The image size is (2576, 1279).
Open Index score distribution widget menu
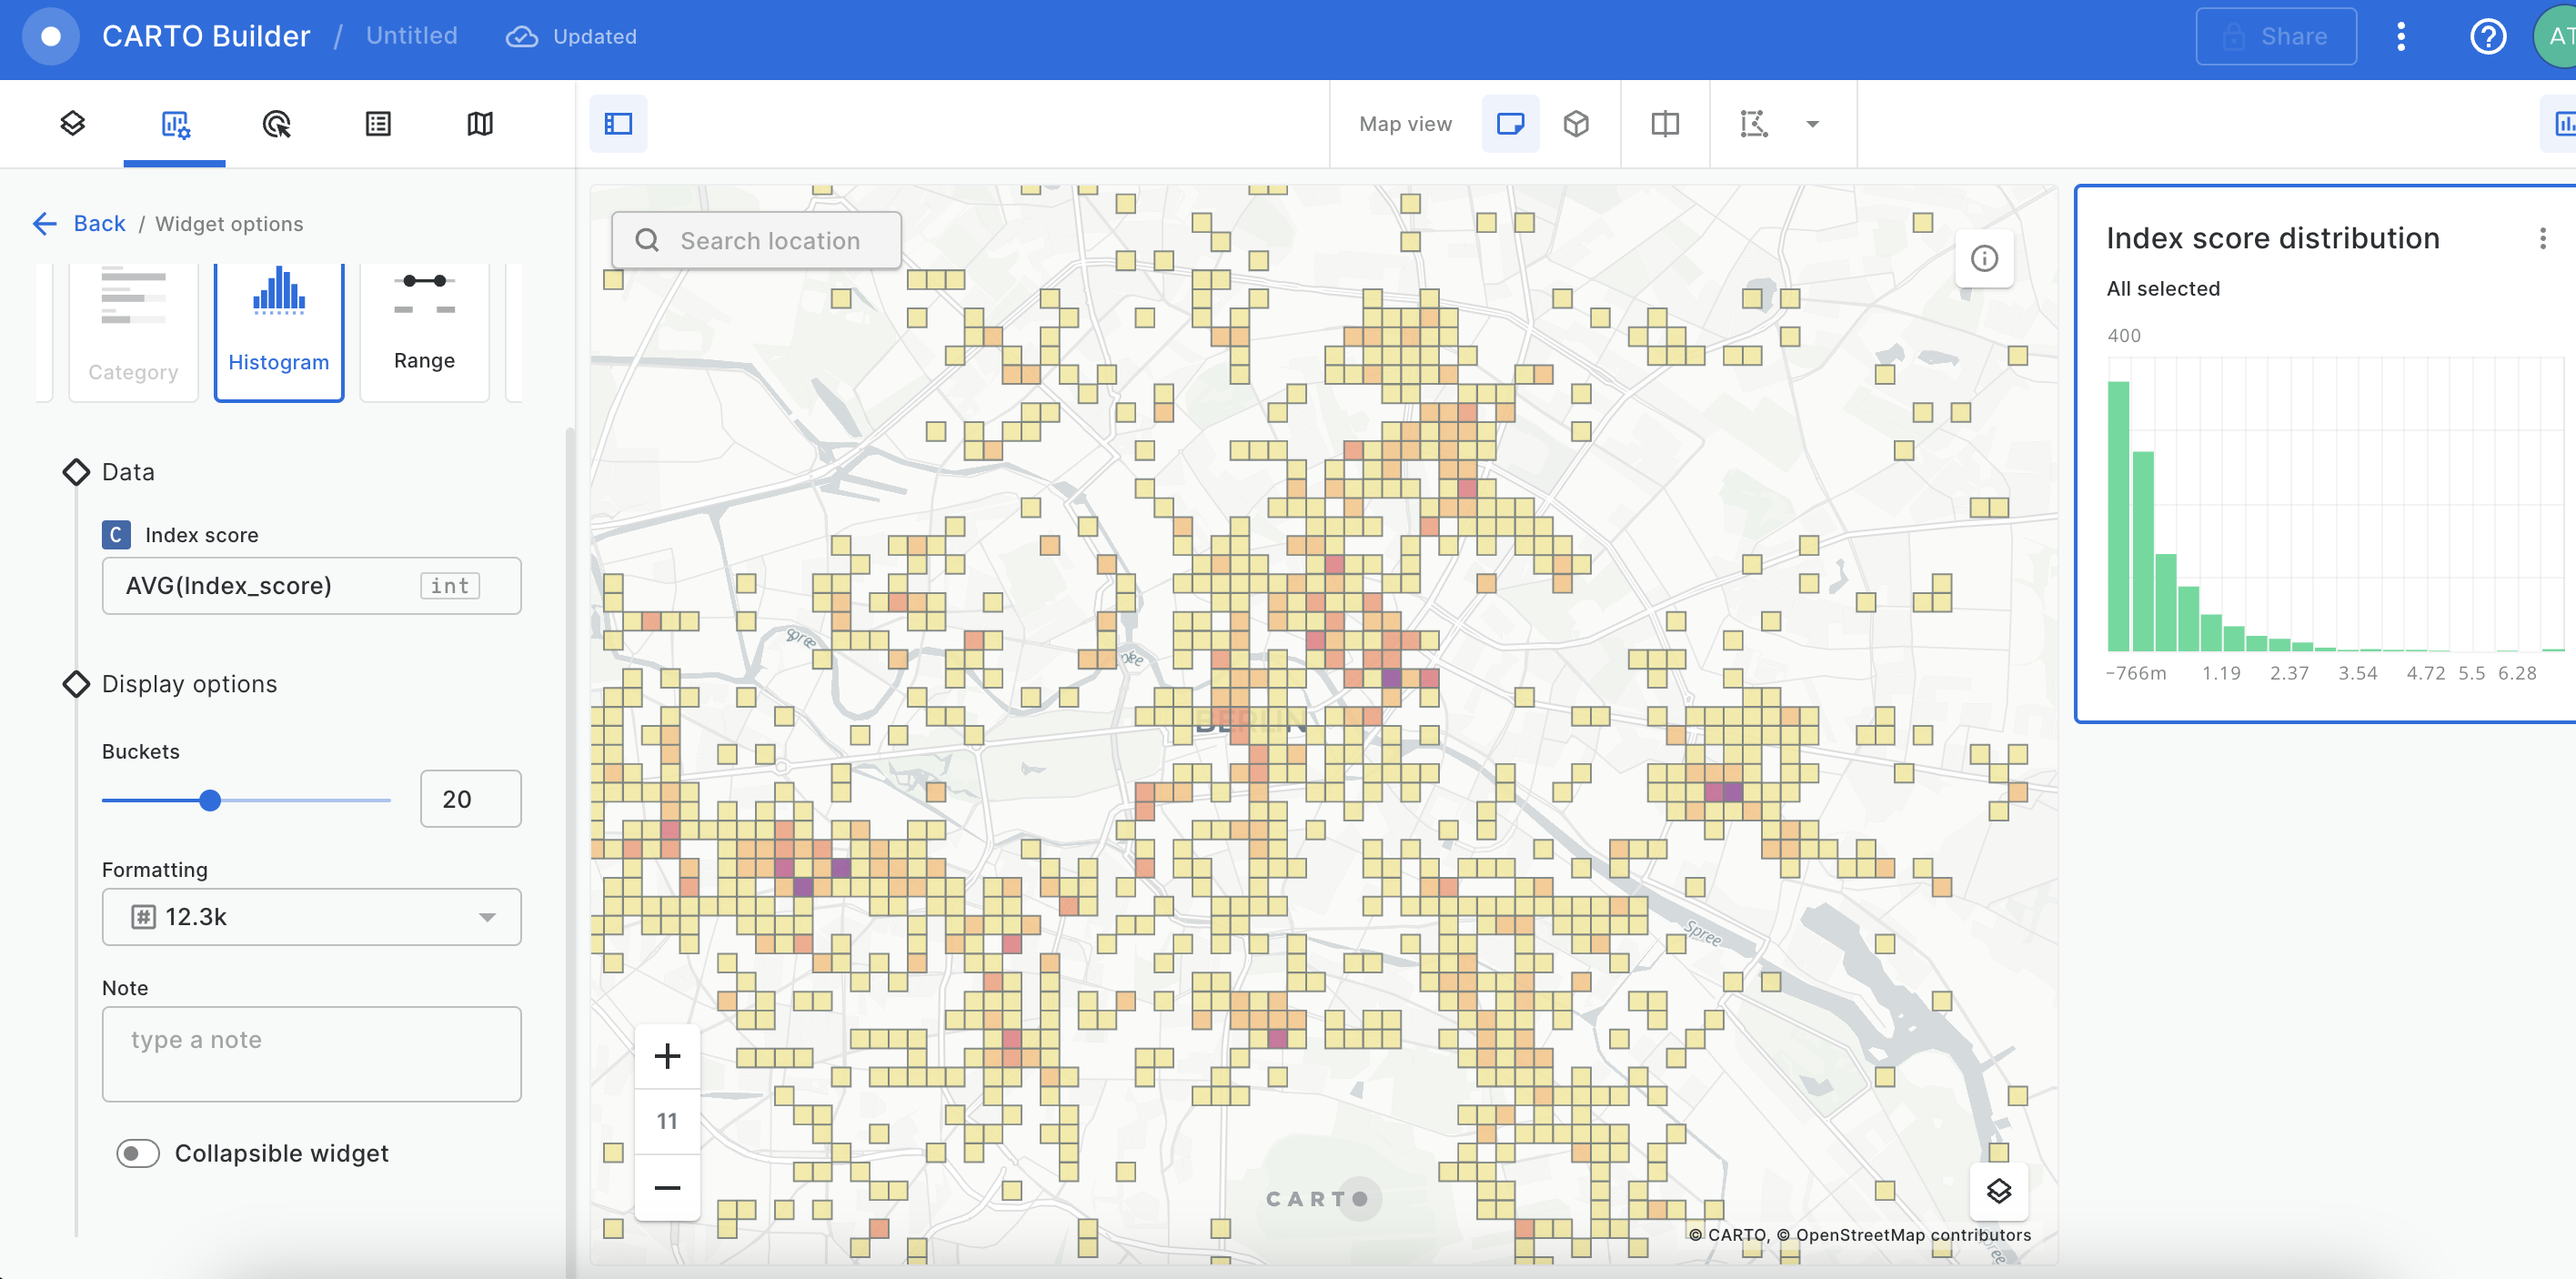tap(2542, 238)
